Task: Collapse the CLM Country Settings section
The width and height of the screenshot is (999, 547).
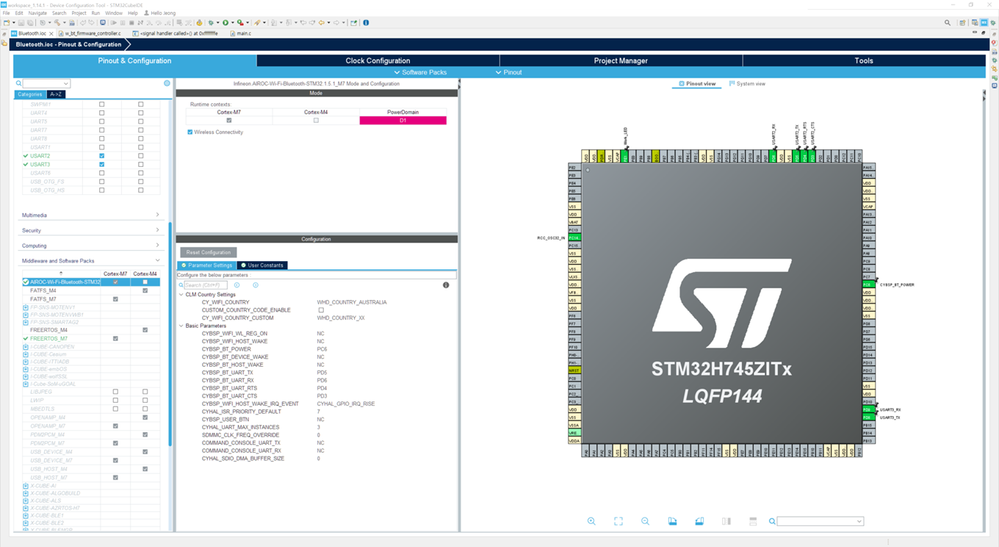Action: (x=180, y=295)
